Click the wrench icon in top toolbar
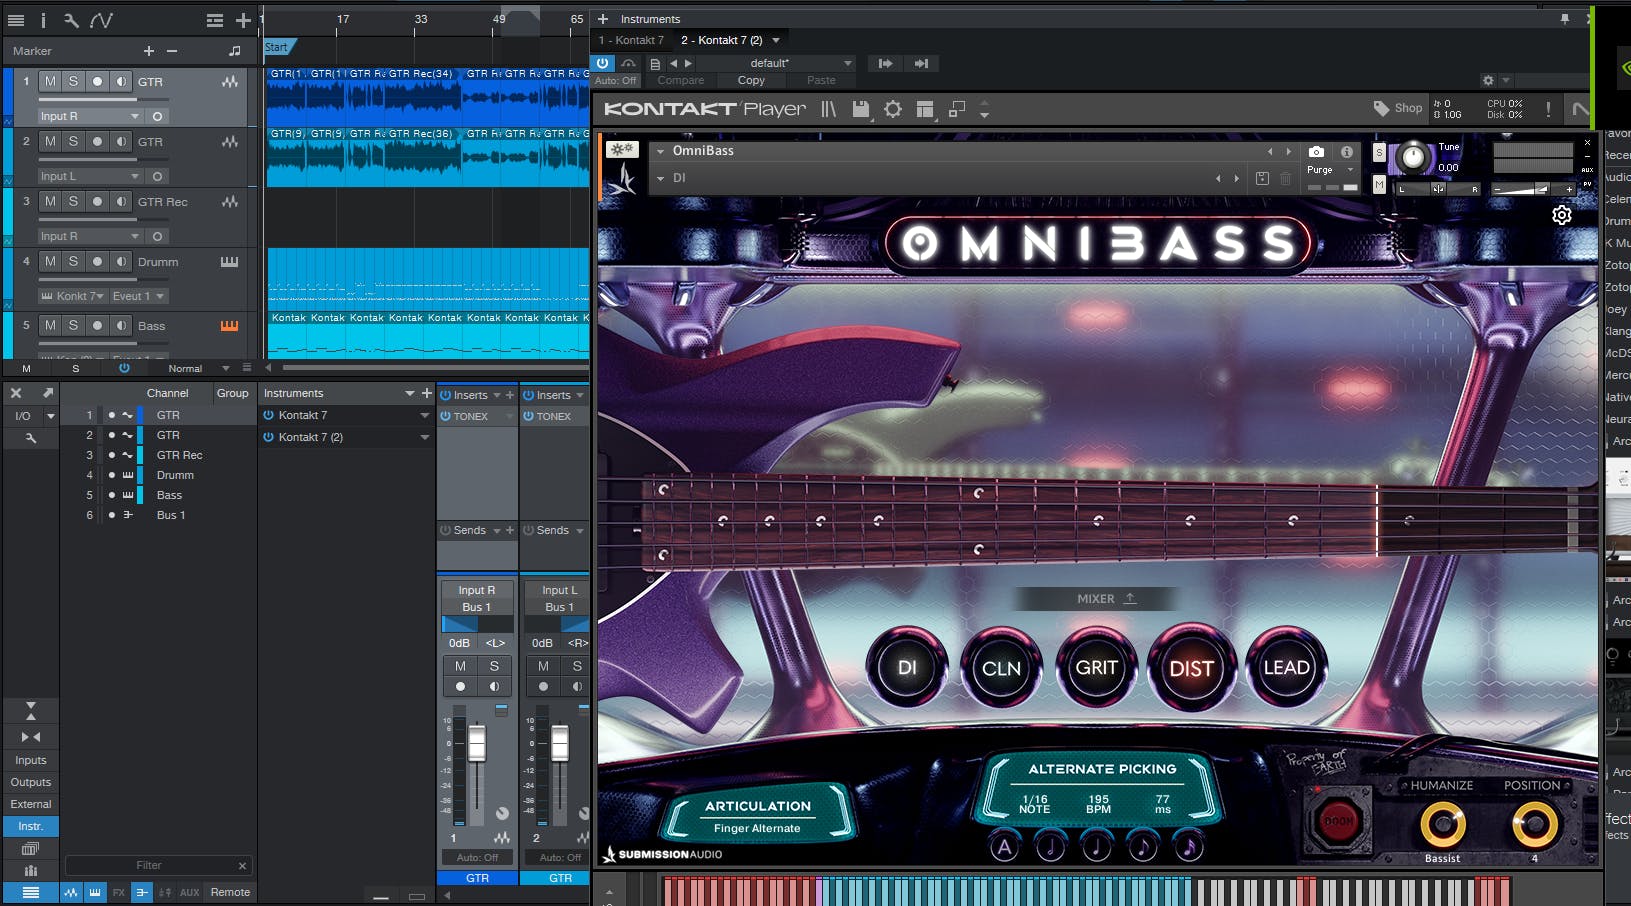The height and width of the screenshot is (906, 1631). (x=71, y=20)
